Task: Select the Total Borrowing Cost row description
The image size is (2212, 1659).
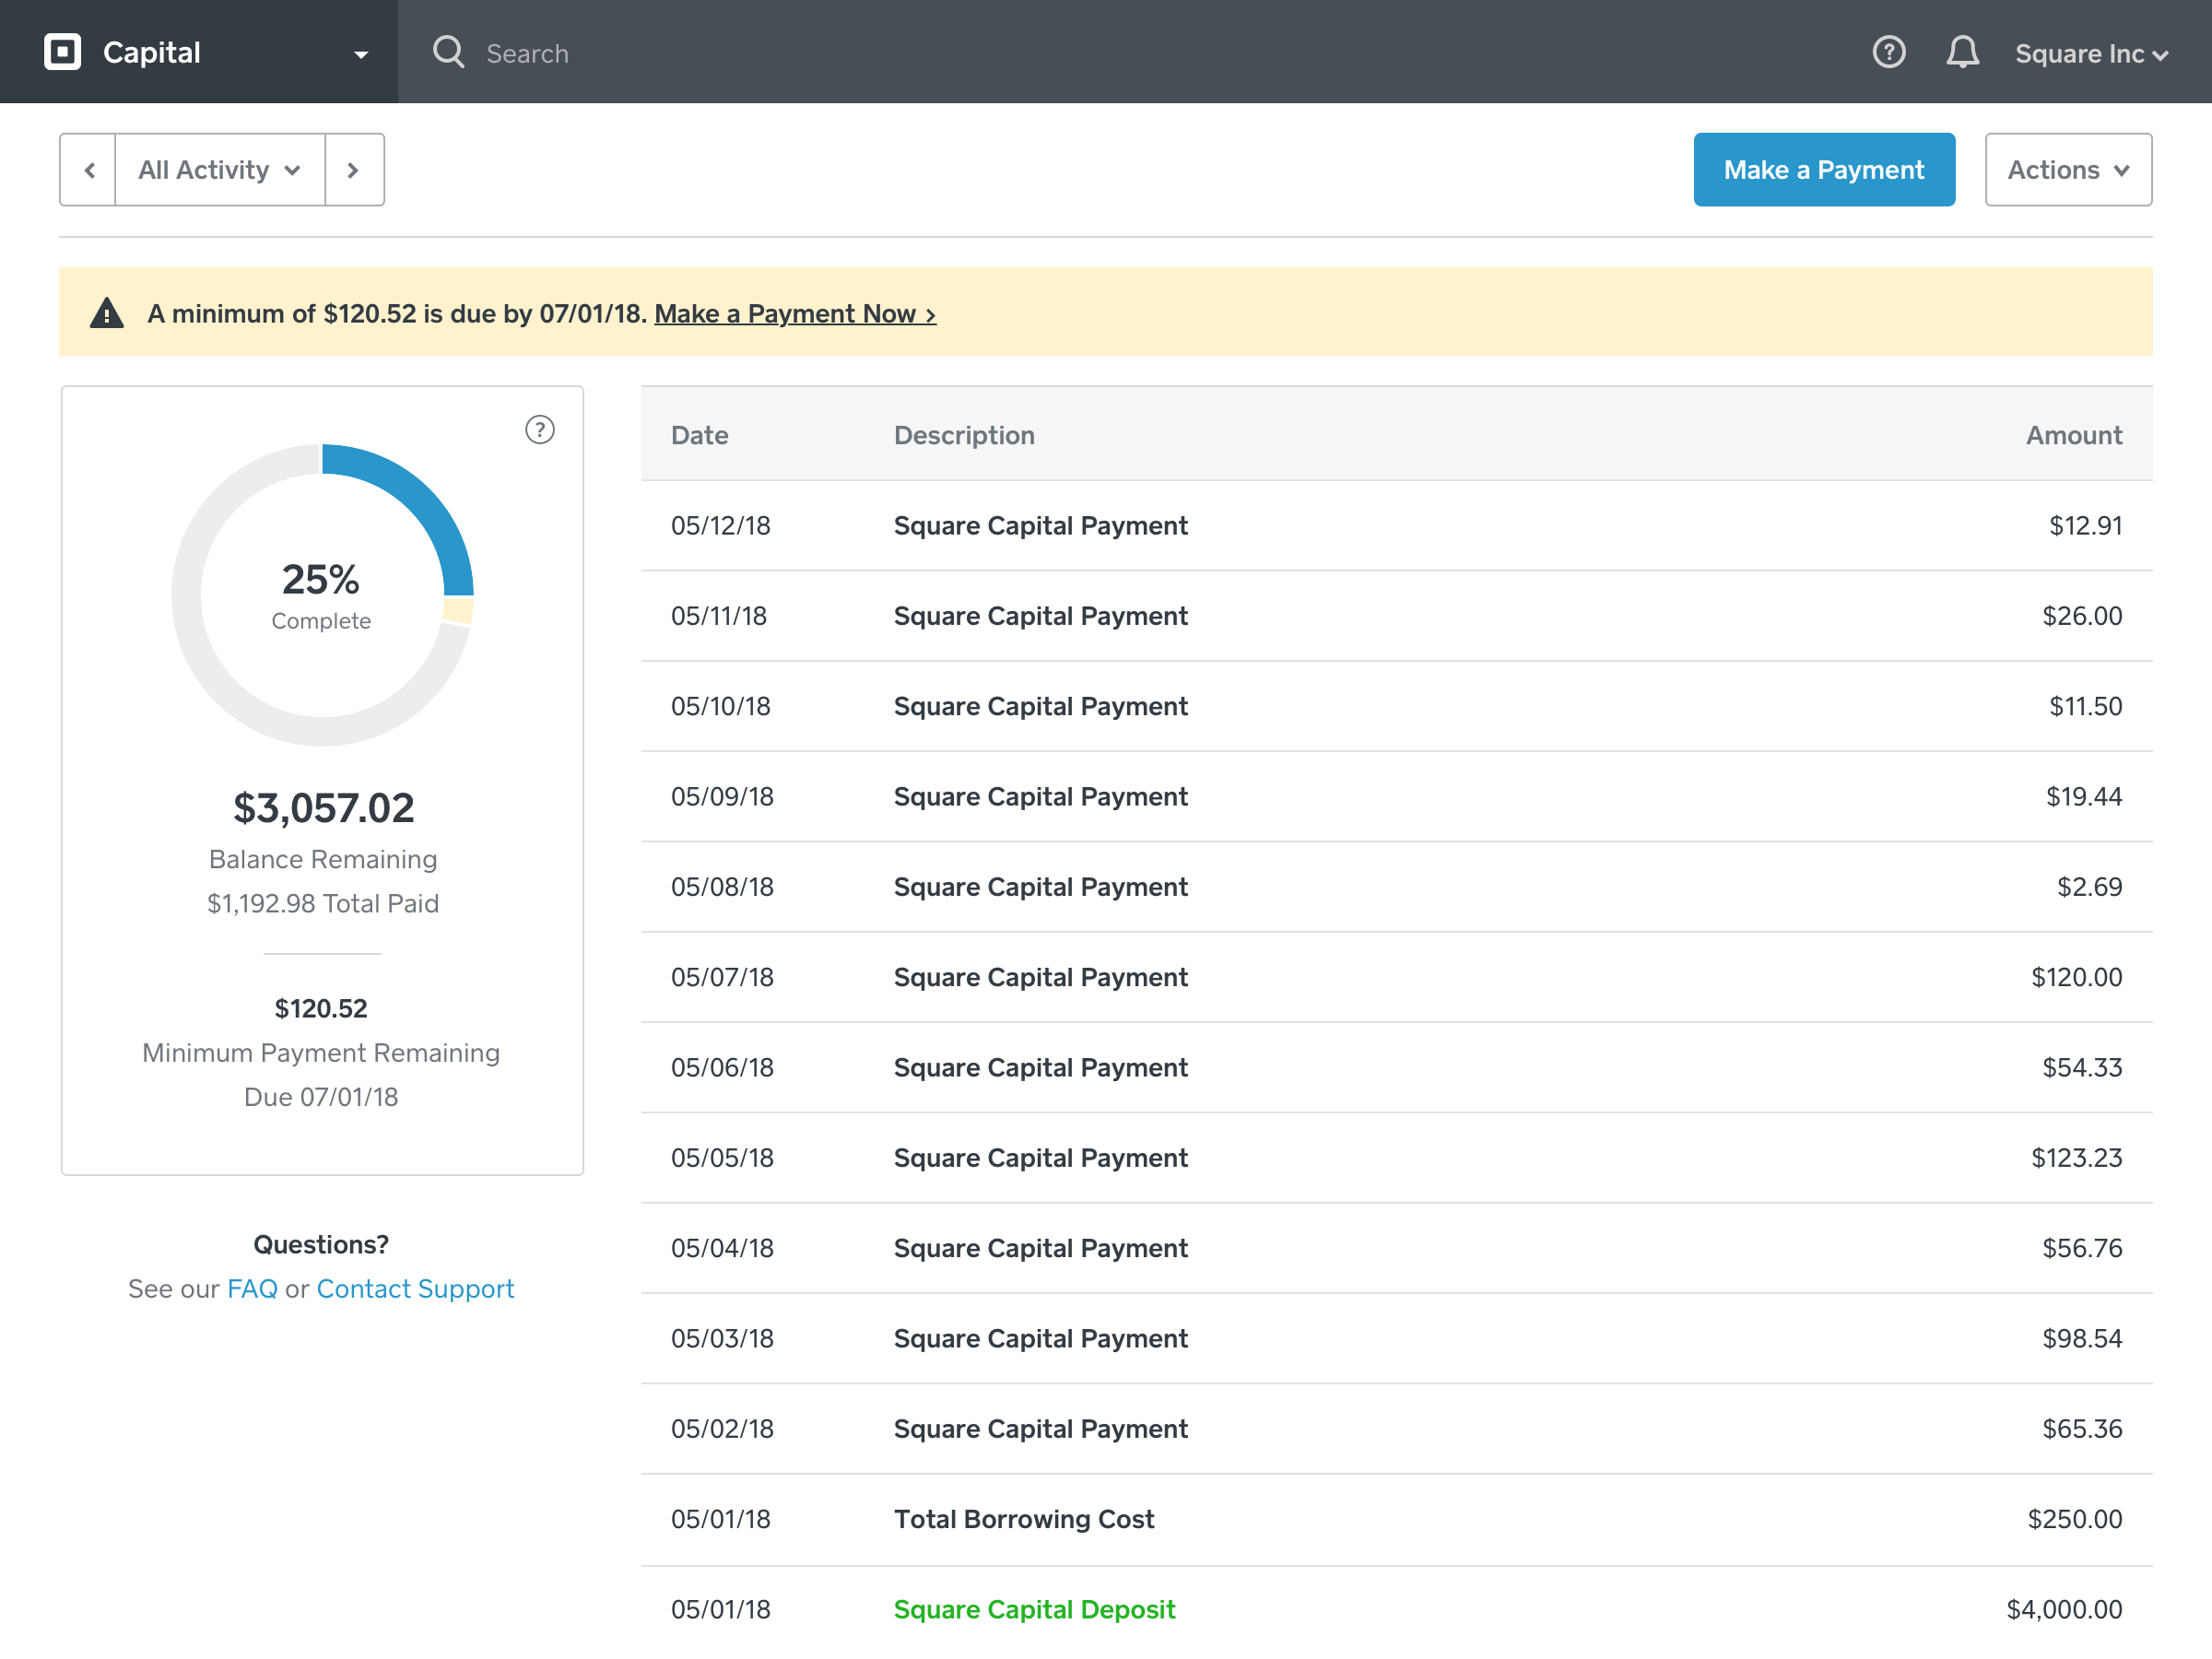Action: (1024, 1519)
